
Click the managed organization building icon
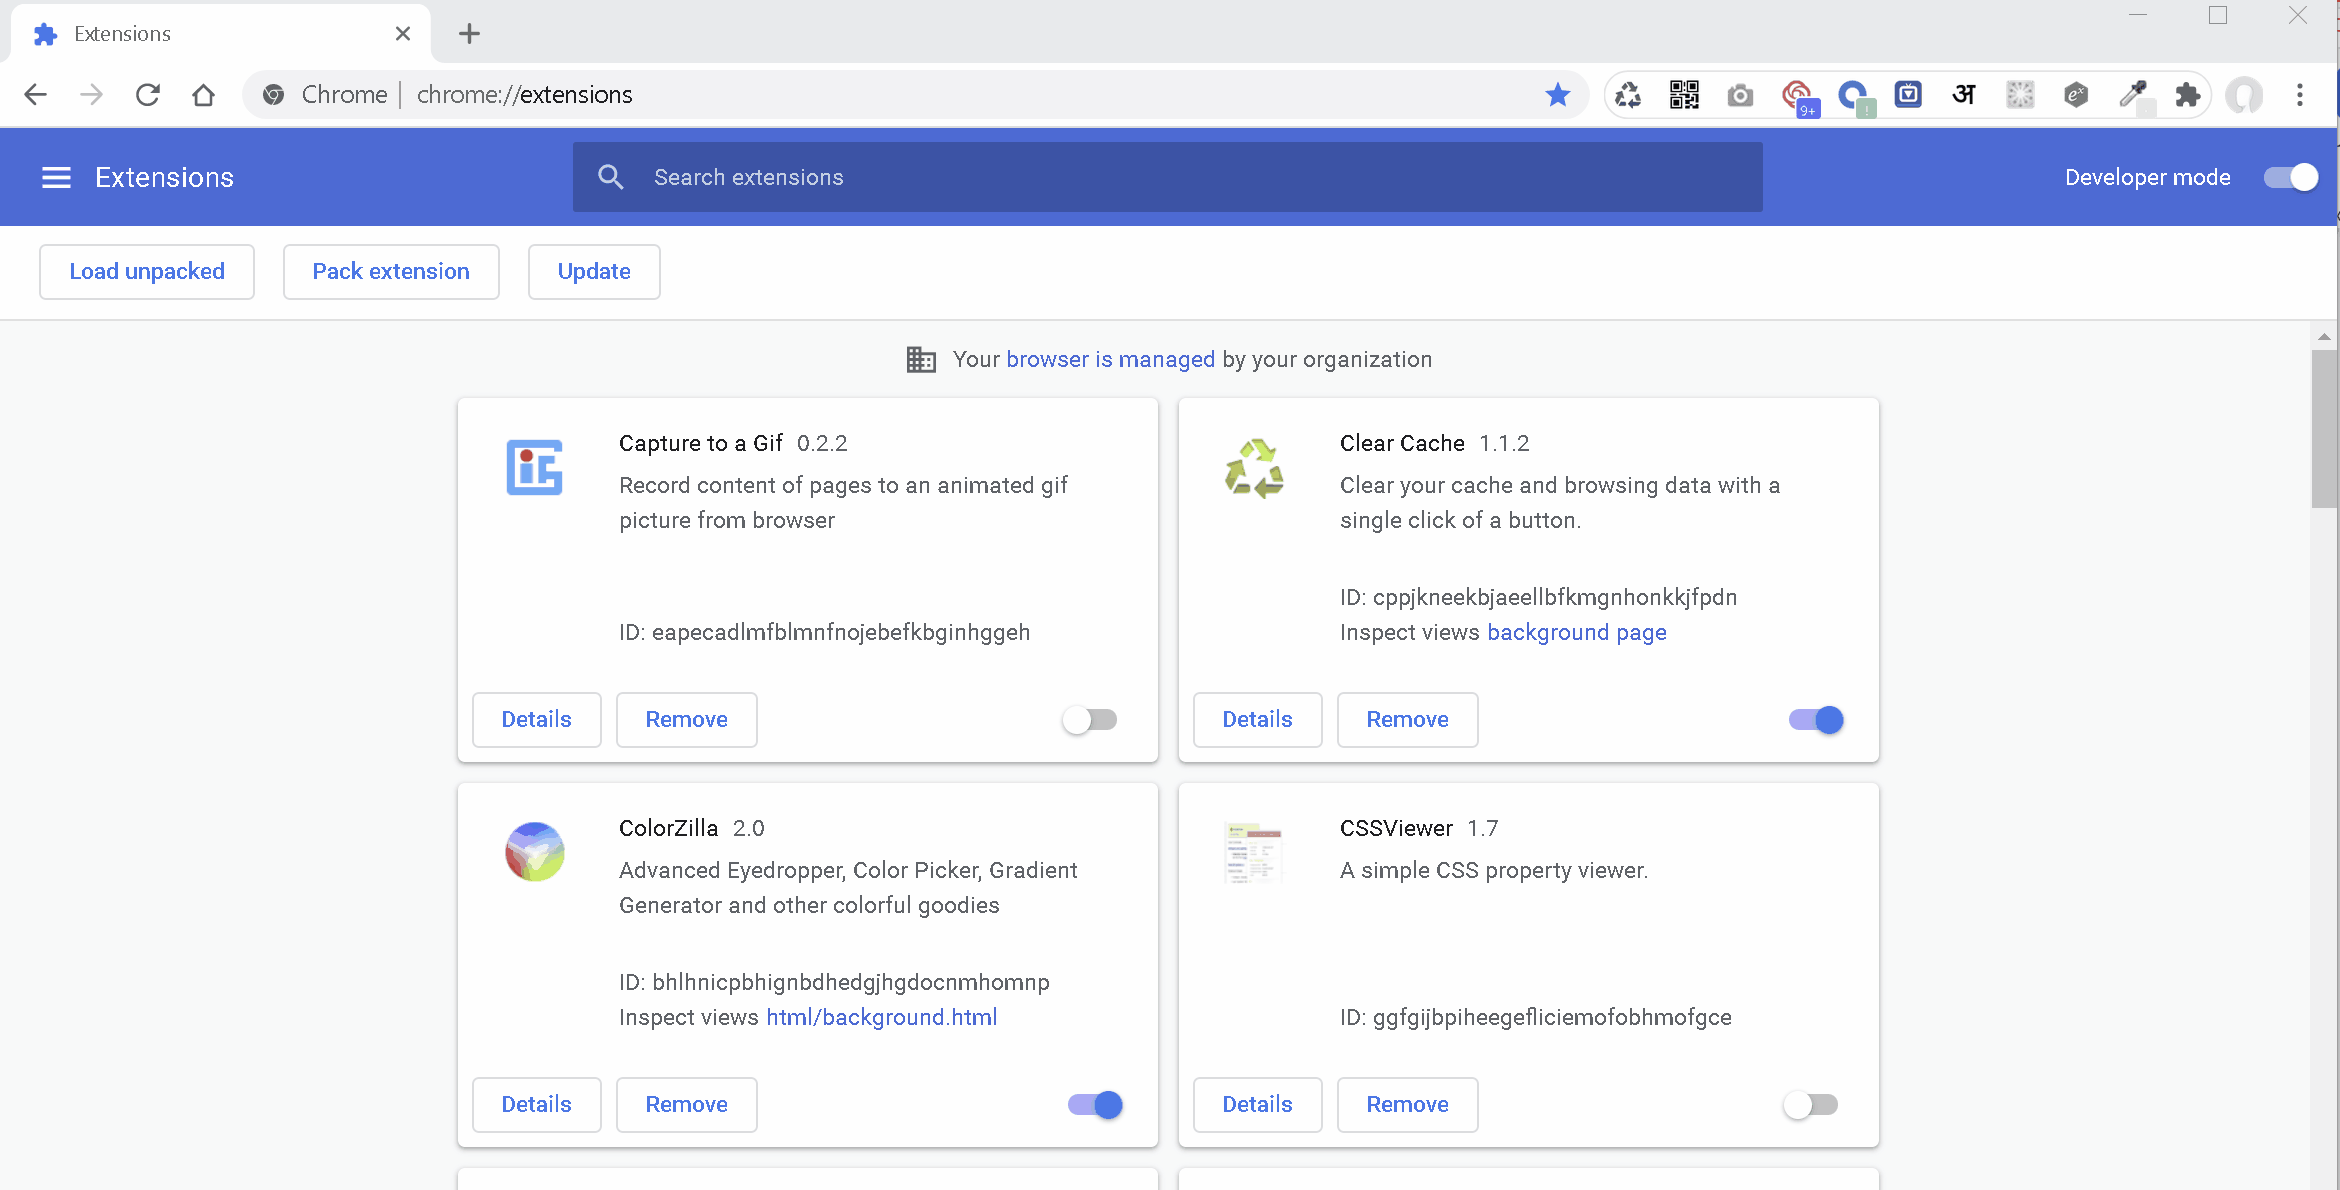[x=921, y=359]
